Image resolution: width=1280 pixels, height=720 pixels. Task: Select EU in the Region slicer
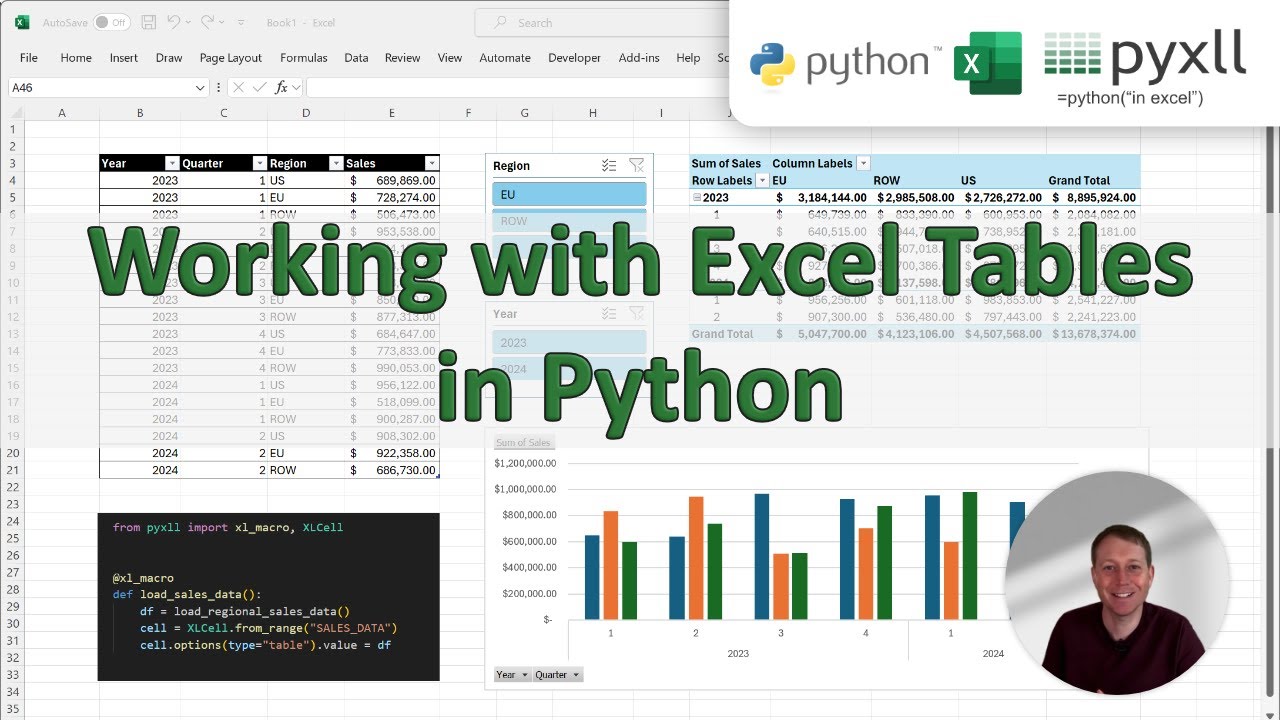[569, 194]
